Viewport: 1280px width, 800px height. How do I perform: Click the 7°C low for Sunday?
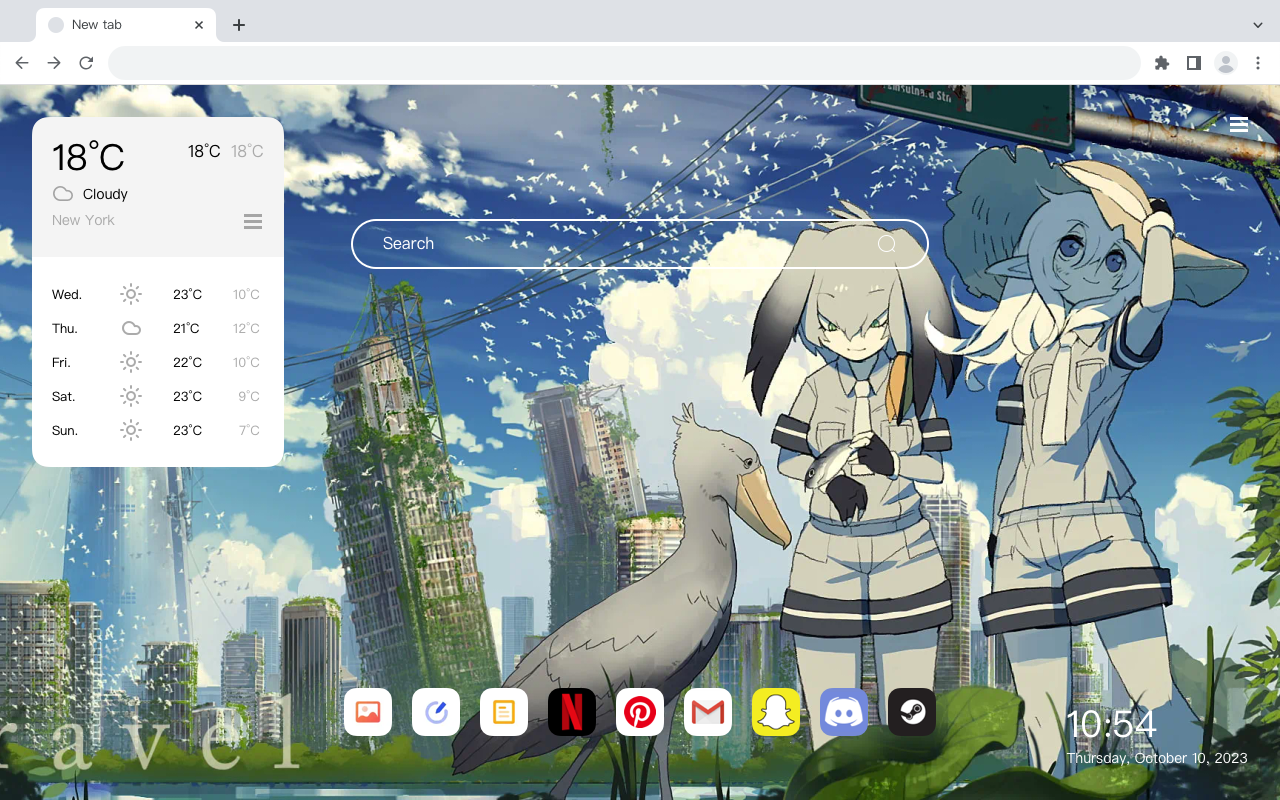click(249, 430)
